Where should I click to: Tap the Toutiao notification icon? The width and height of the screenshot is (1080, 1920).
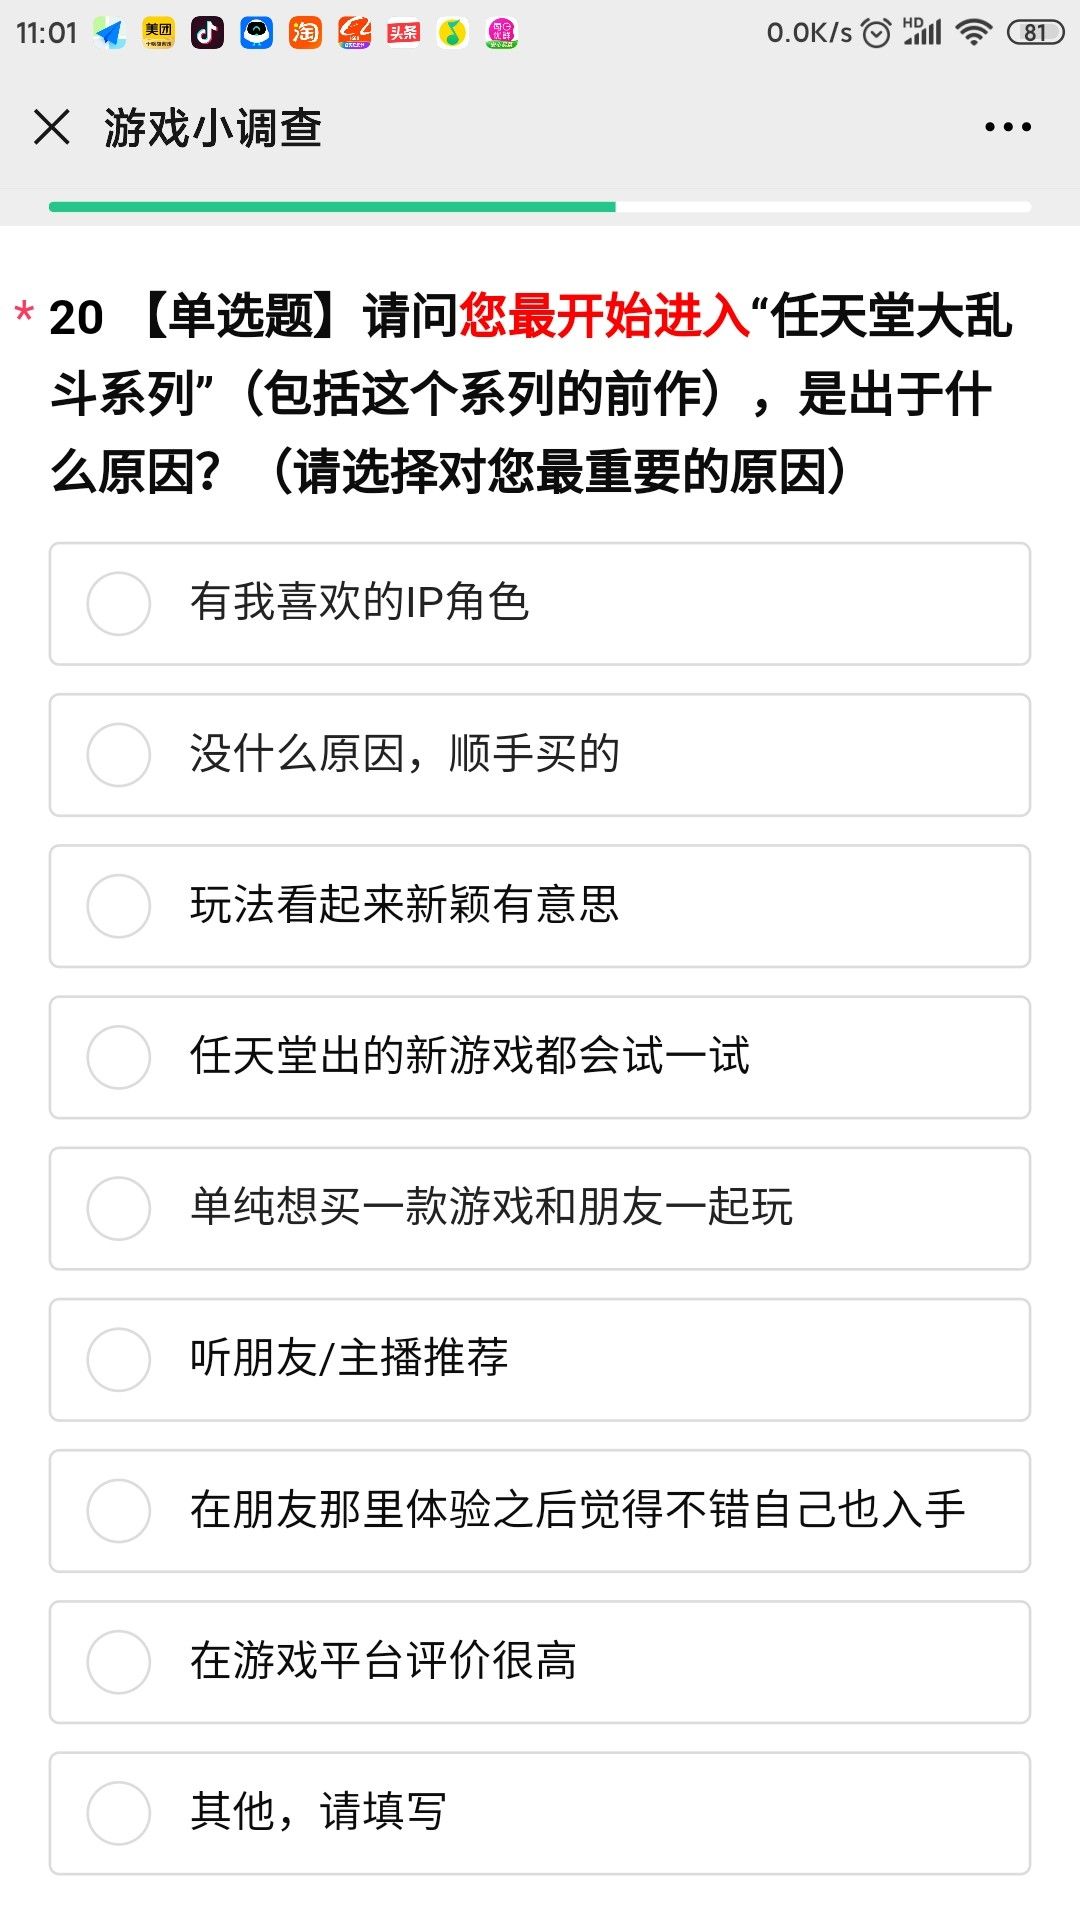pyautogui.click(x=403, y=33)
